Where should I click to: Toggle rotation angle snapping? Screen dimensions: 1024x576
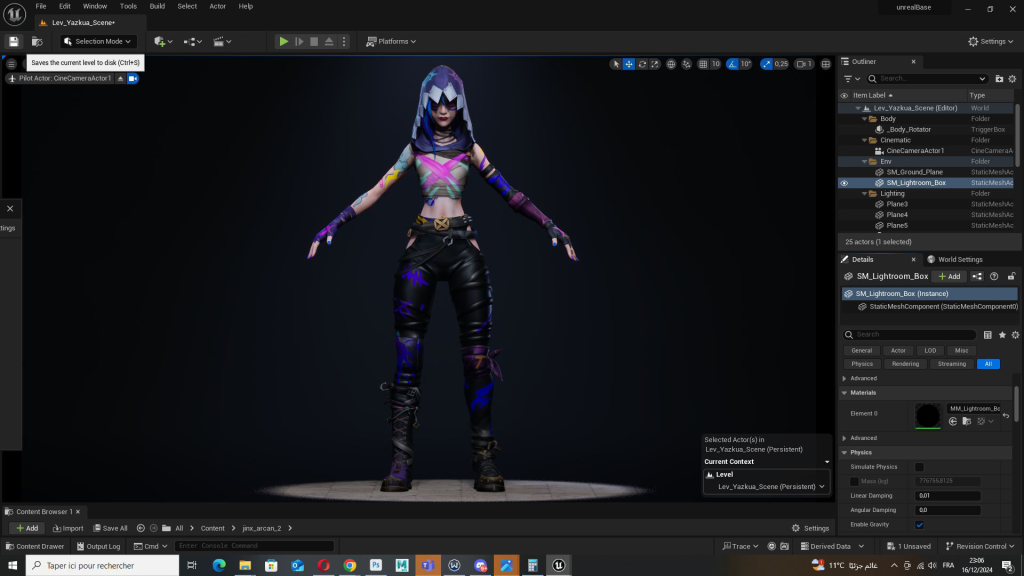point(732,64)
